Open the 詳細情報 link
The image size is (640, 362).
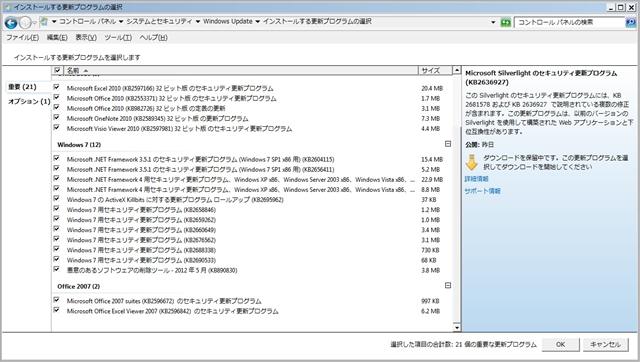476,179
